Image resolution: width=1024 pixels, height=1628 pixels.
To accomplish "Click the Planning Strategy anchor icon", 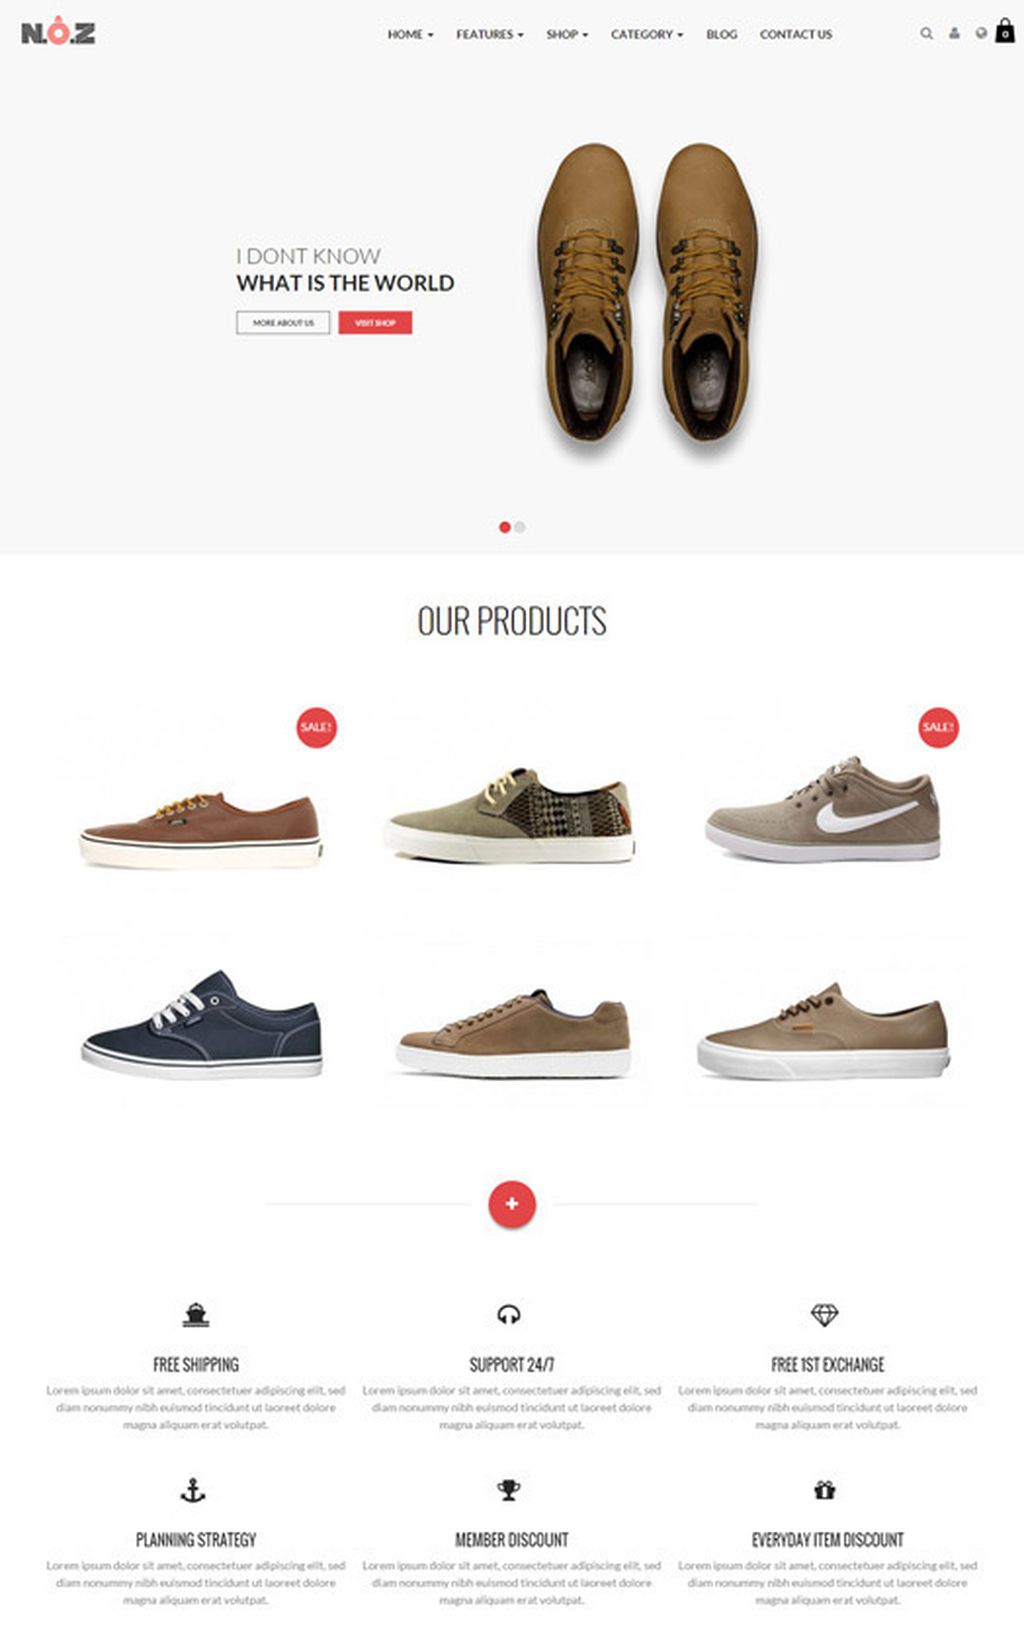I will [193, 1490].
